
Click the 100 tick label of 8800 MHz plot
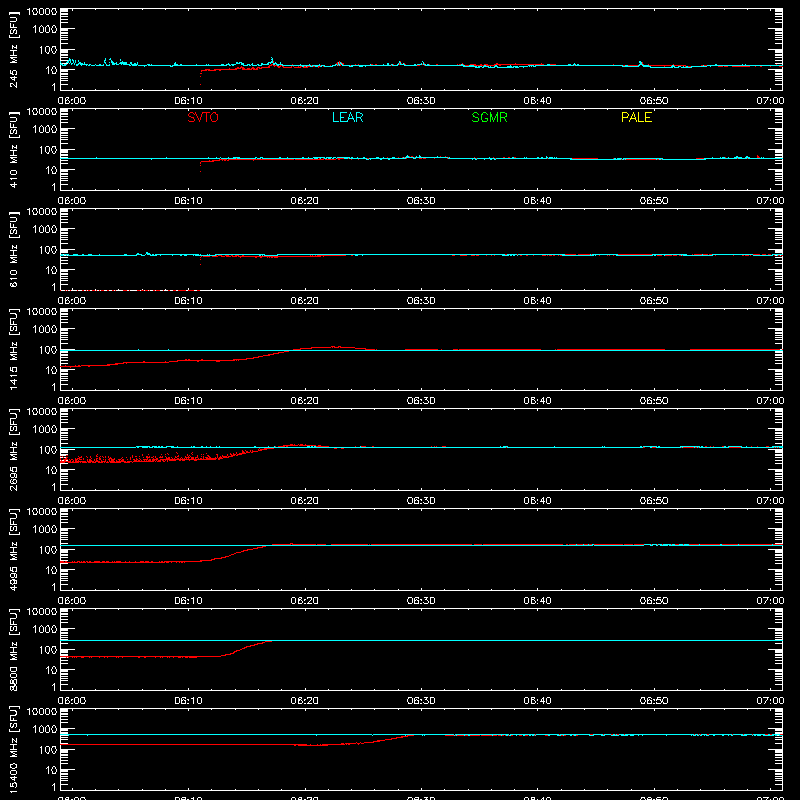click(48, 650)
